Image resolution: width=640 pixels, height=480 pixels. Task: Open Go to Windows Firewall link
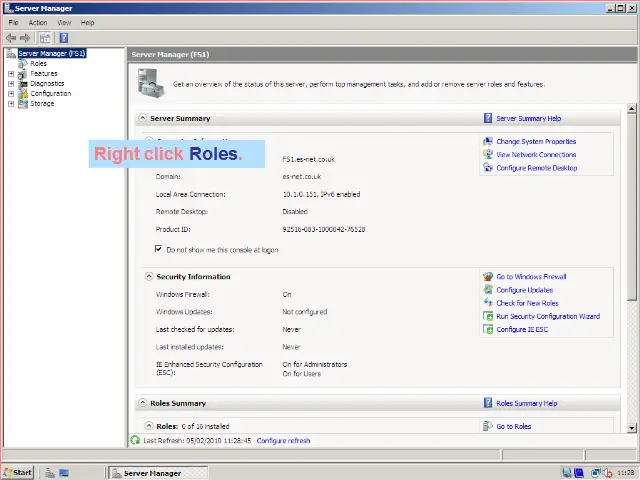[531, 277]
